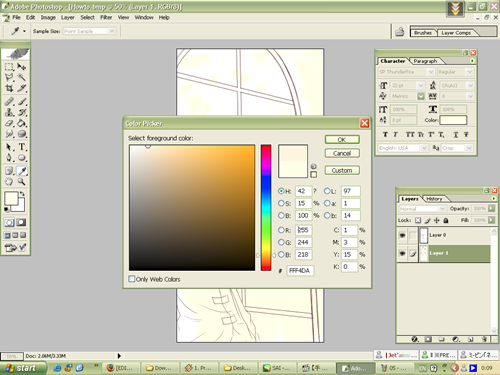Select the Healing Brush tool

click(x=9, y=101)
